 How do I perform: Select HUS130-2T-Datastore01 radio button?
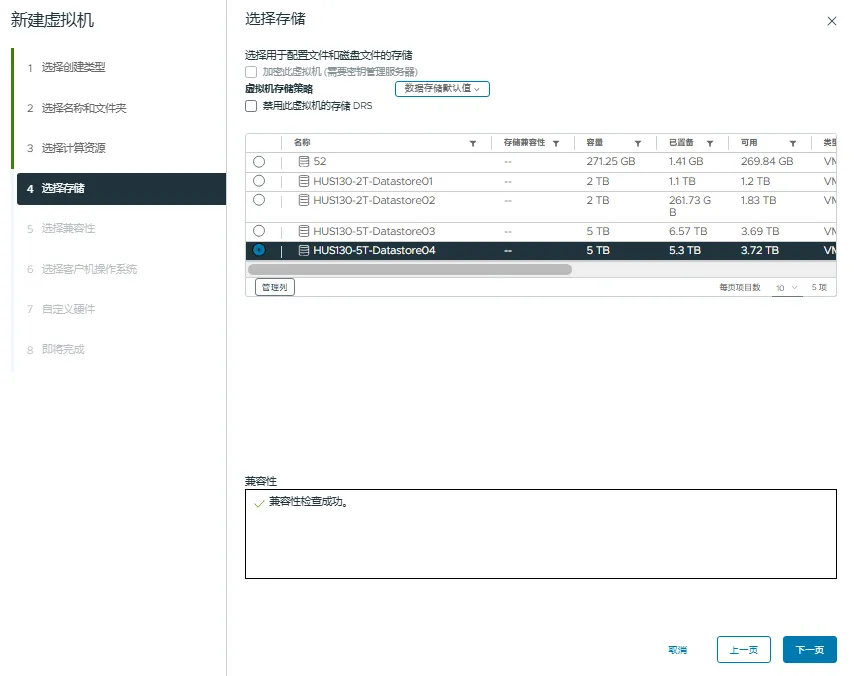(x=259, y=181)
